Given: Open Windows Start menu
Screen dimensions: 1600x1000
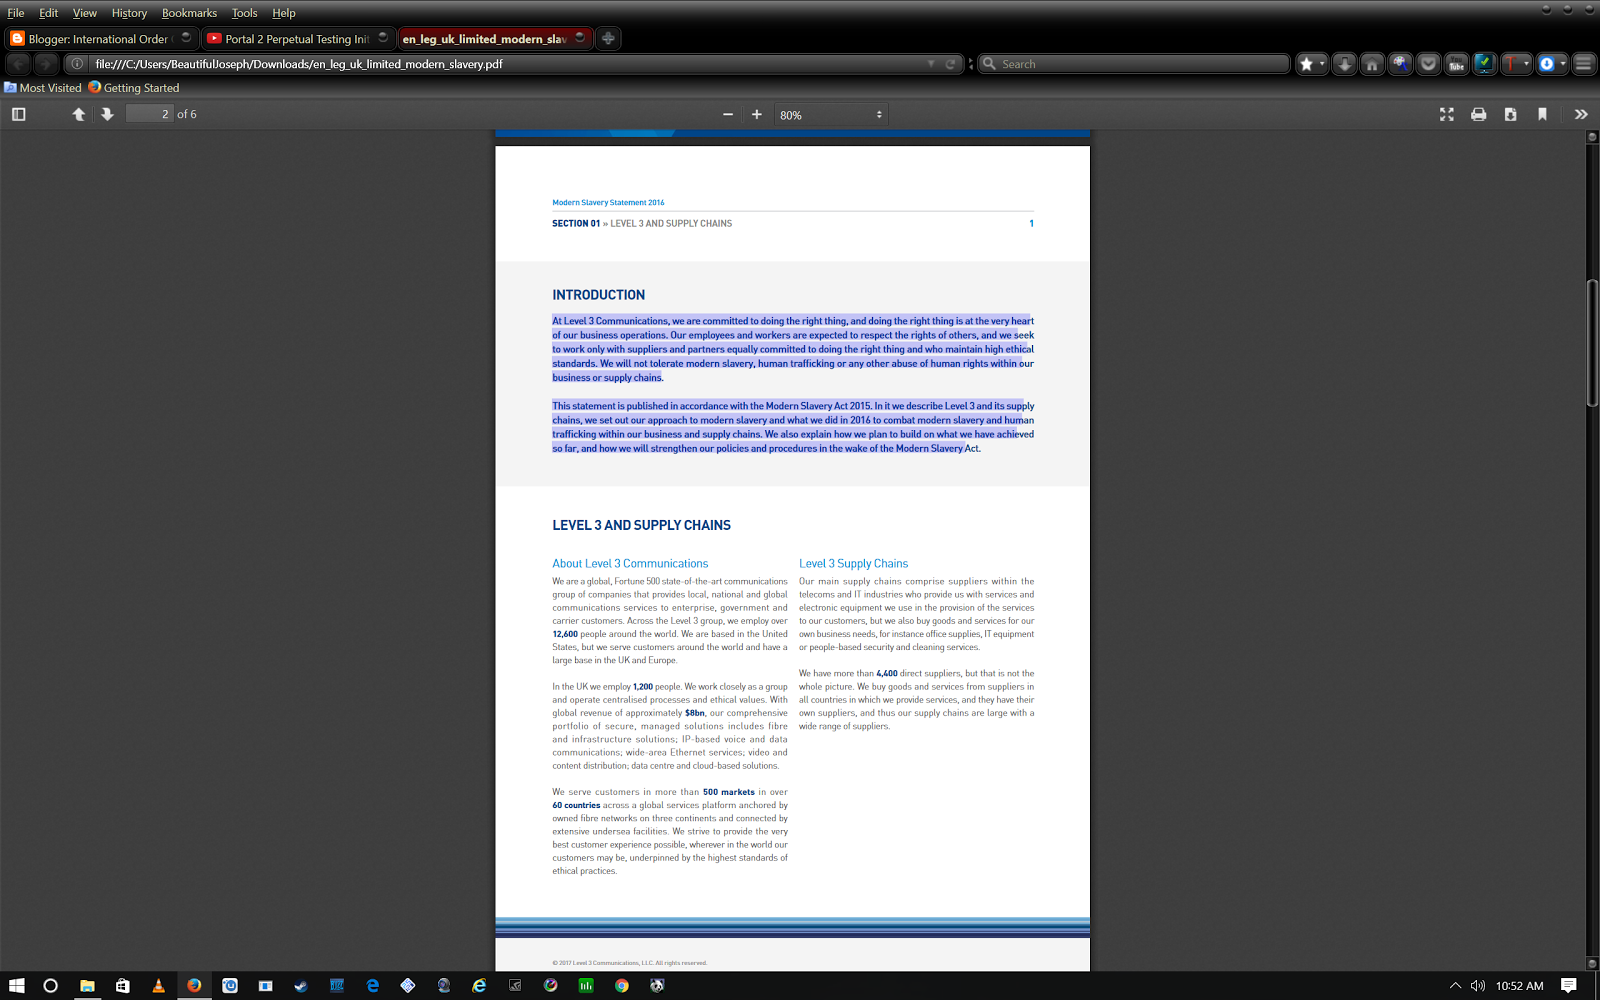Looking at the screenshot, I should coord(17,985).
